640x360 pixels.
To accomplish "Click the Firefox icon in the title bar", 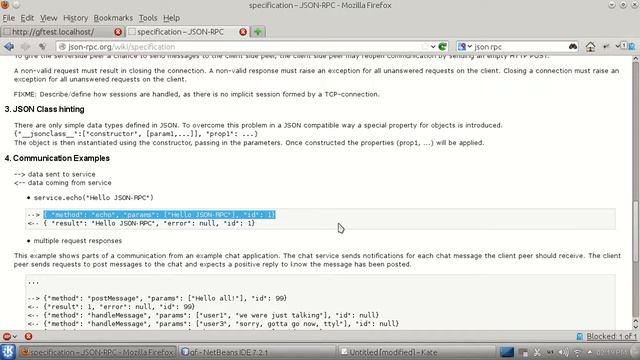I will tap(5, 5).
